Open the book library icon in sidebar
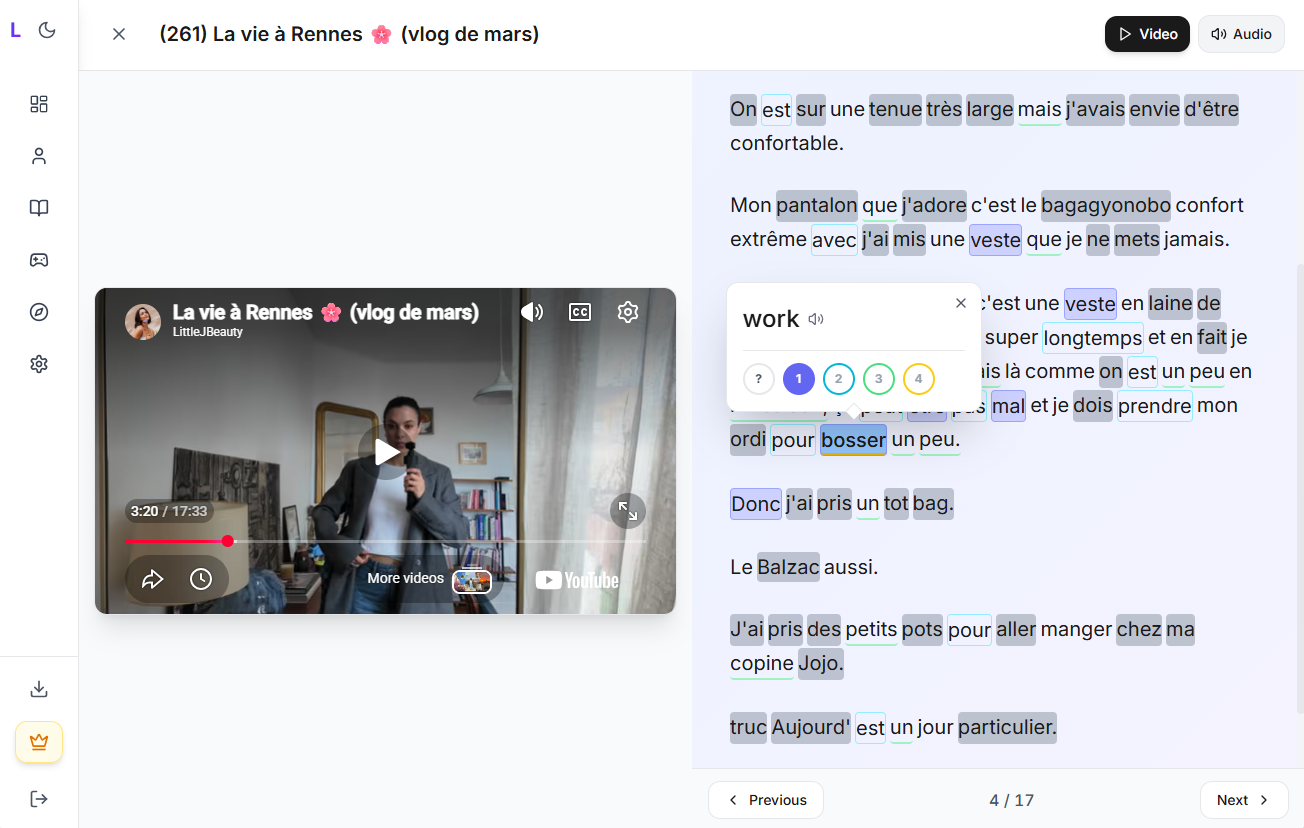Viewport: 1304px width, 828px height. click(39, 208)
